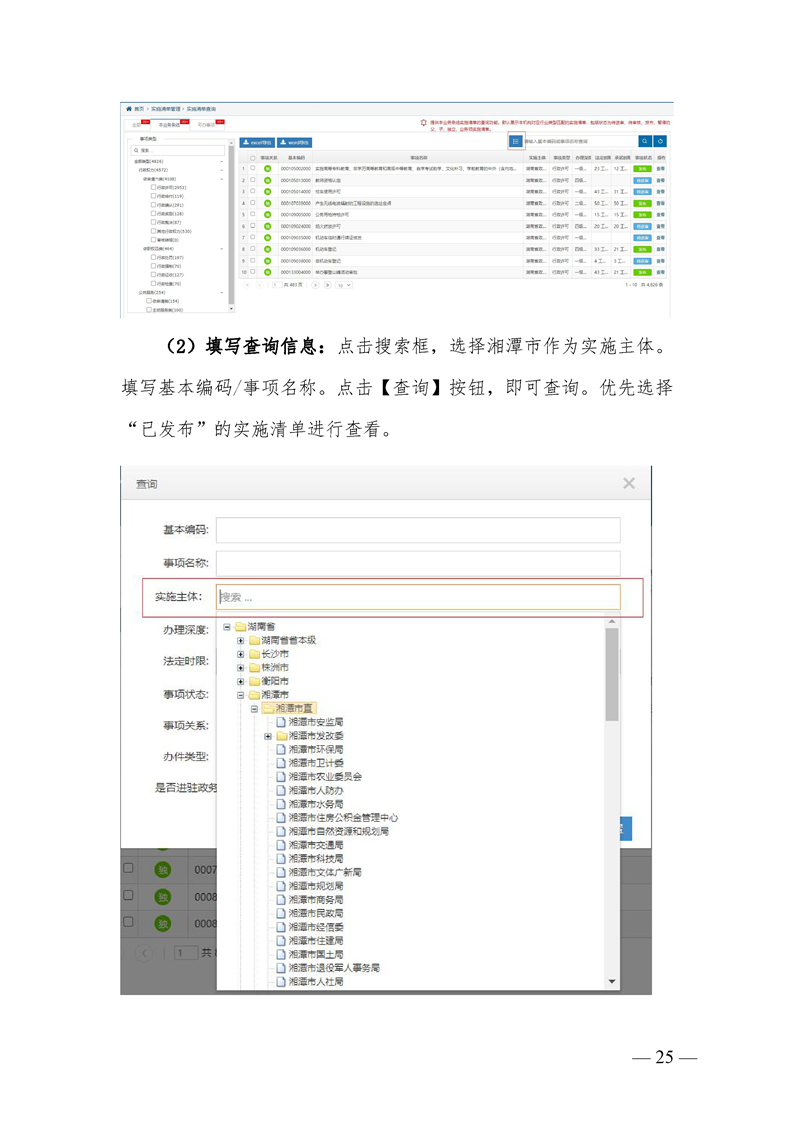Viewport: 793px width, 1122px height.
Task: Click the excel导出 download button
Action: tap(257, 143)
